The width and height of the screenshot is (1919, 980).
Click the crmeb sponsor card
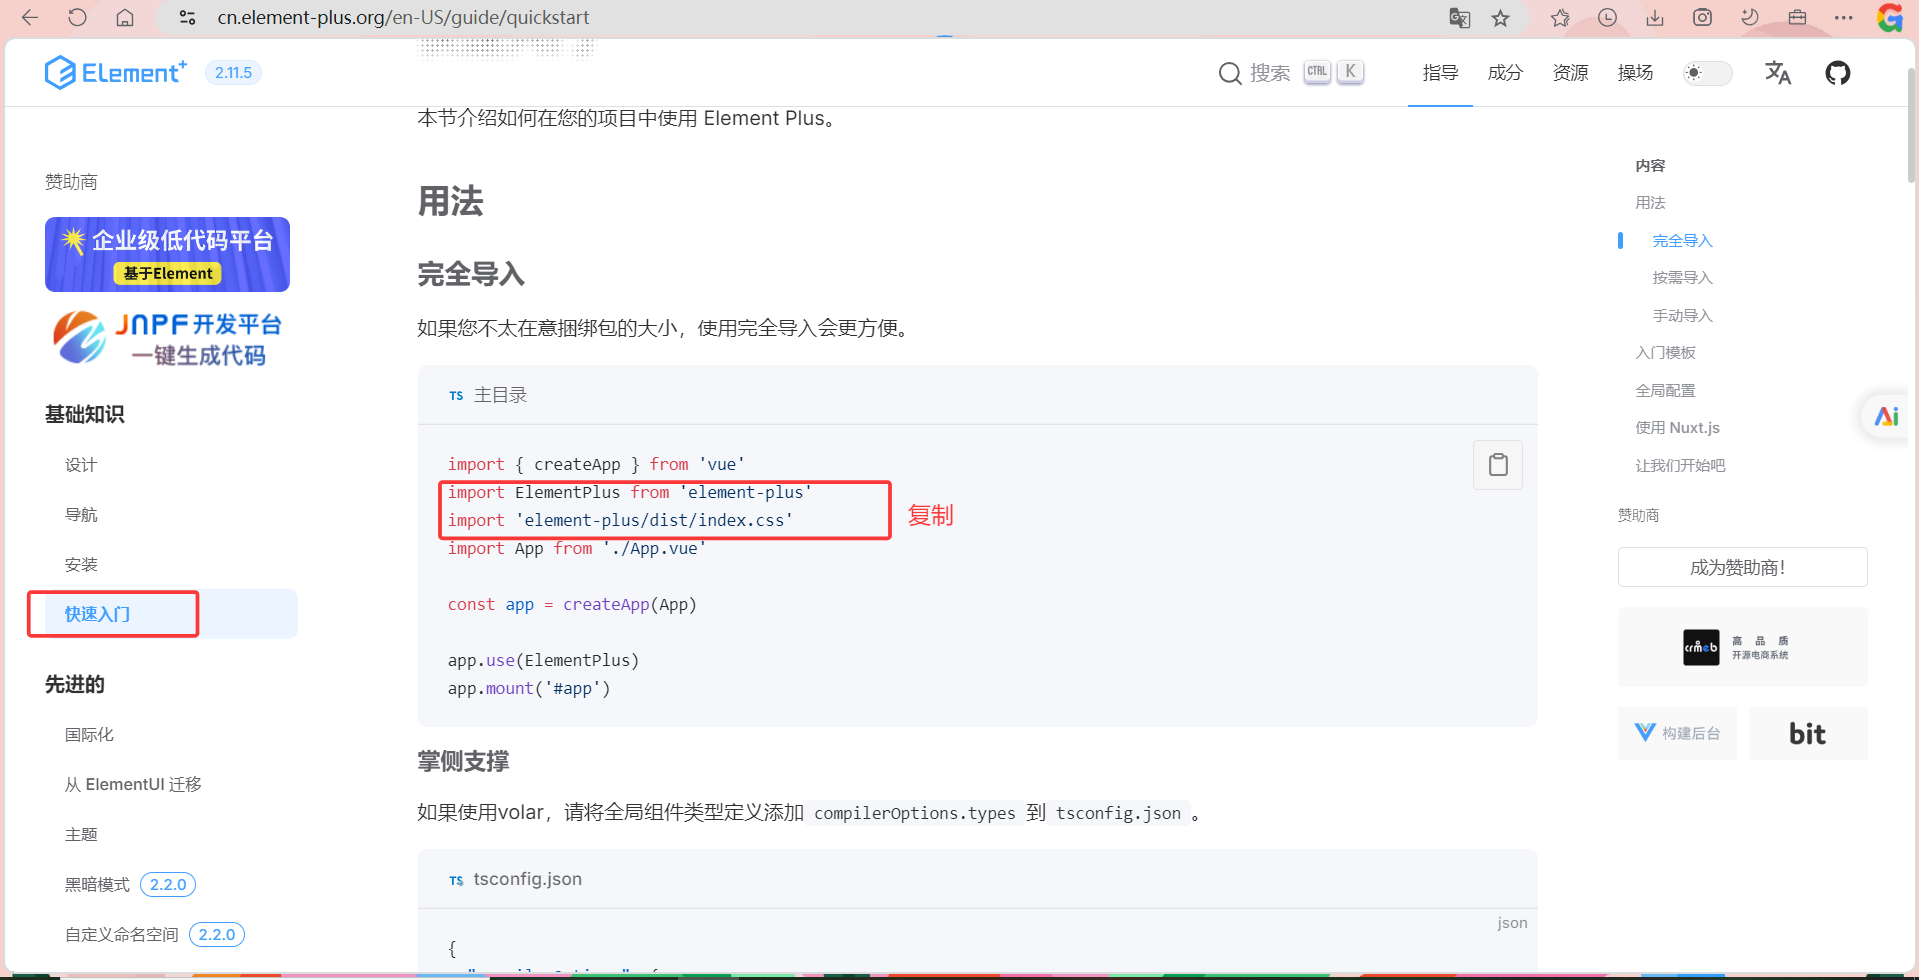pos(1742,647)
